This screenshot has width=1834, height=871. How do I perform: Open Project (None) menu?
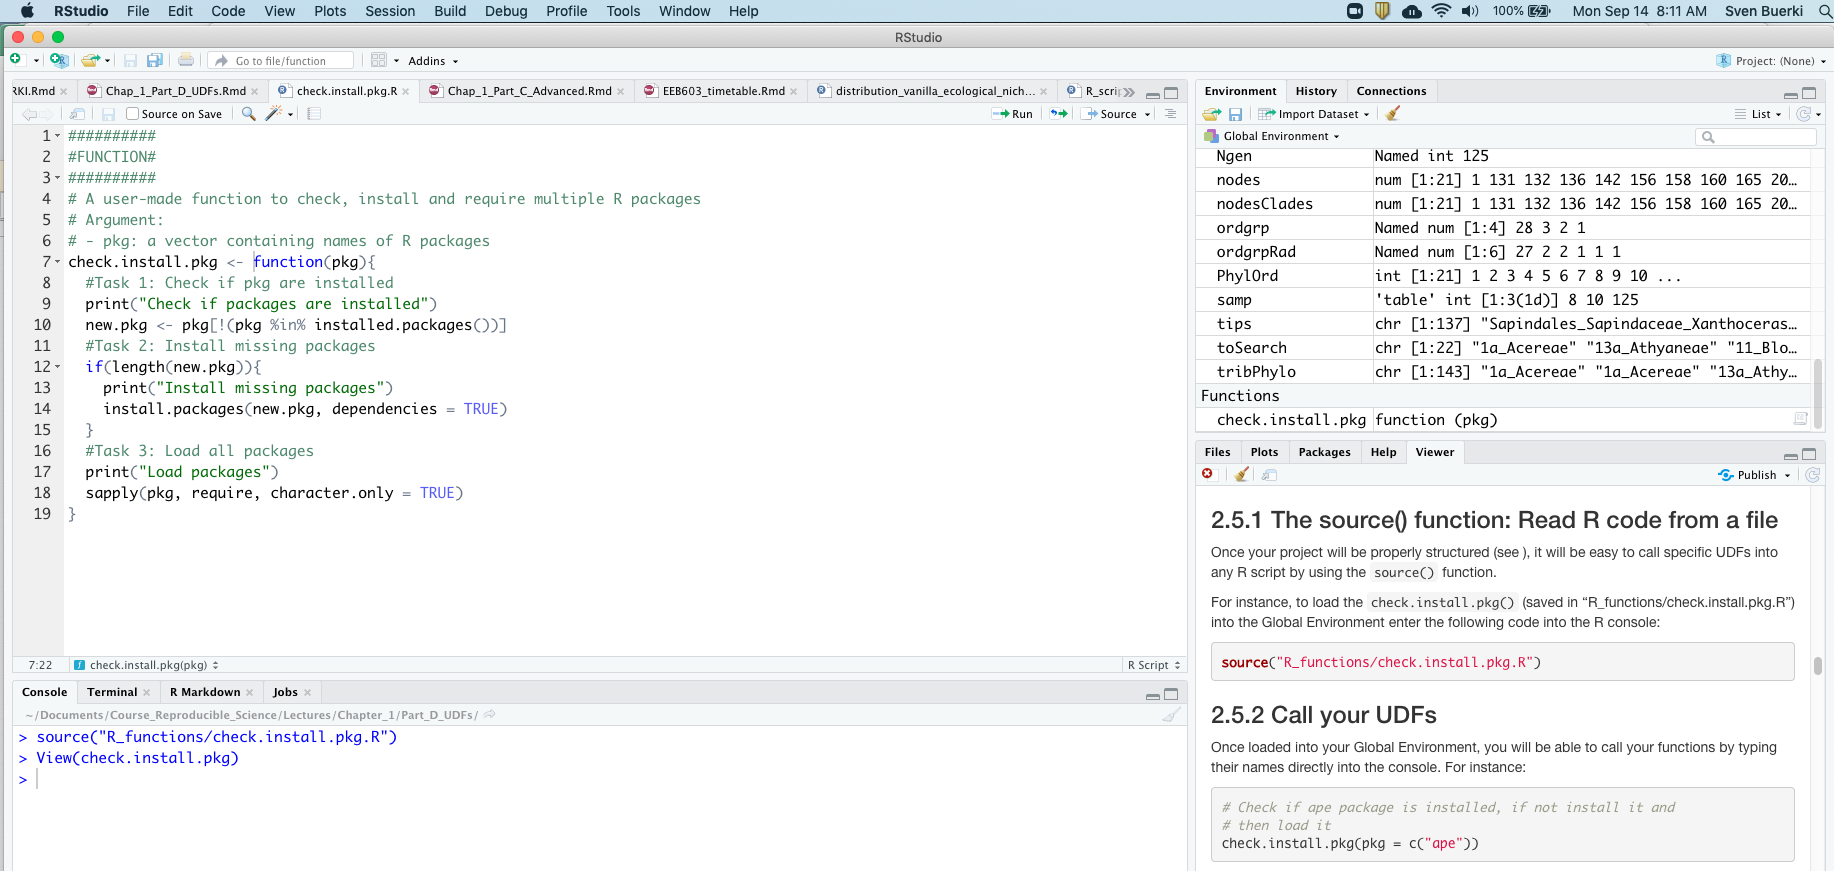coord(1771,61)
